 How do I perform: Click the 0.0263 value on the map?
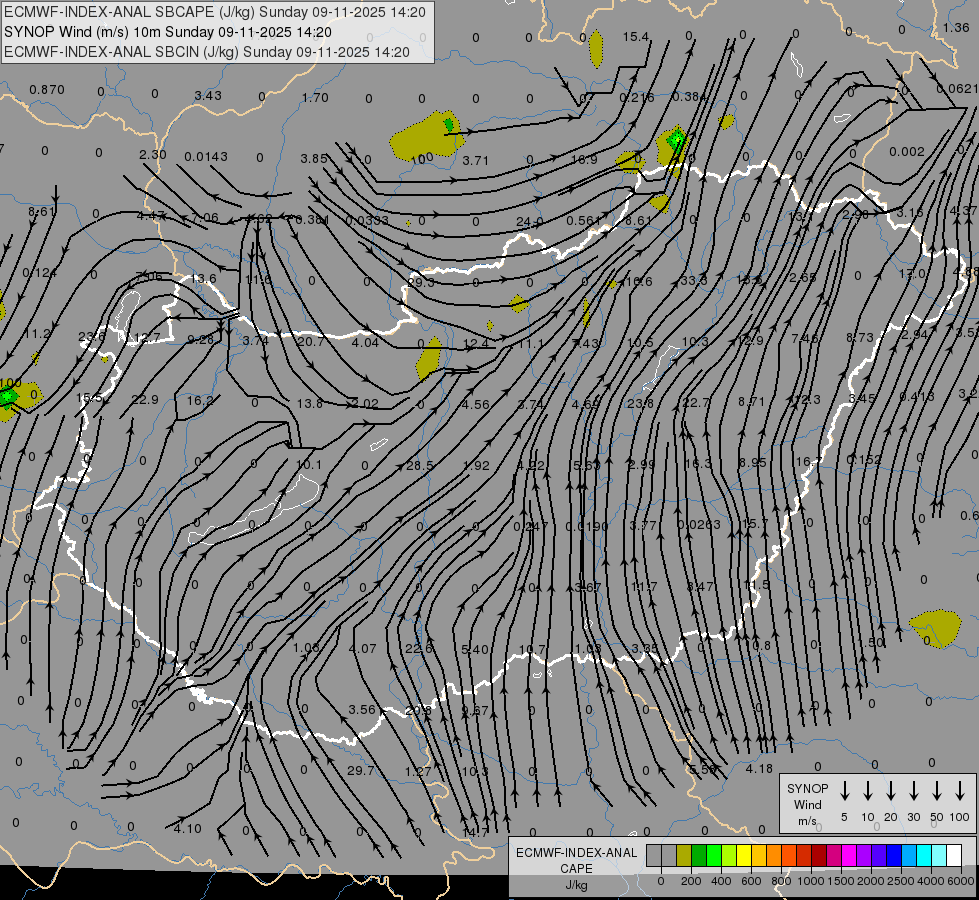point(699,525)
